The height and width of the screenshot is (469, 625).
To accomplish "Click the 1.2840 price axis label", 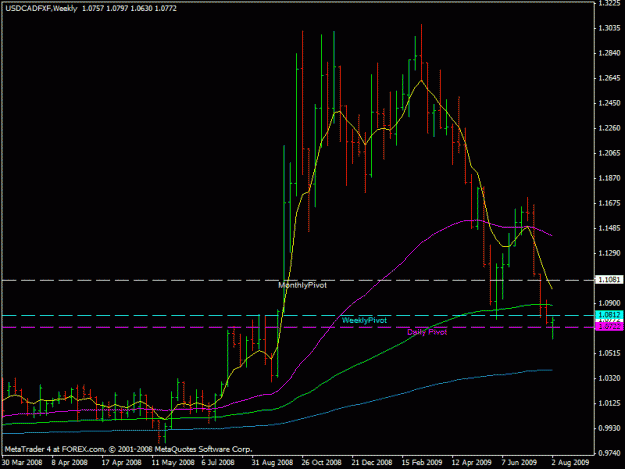I will coord(609,53).
